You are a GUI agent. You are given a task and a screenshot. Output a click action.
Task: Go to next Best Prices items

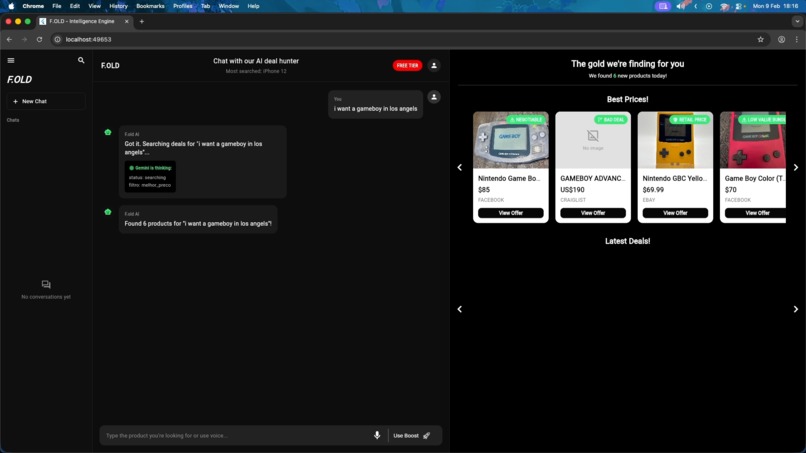click(x=796, y=167)
